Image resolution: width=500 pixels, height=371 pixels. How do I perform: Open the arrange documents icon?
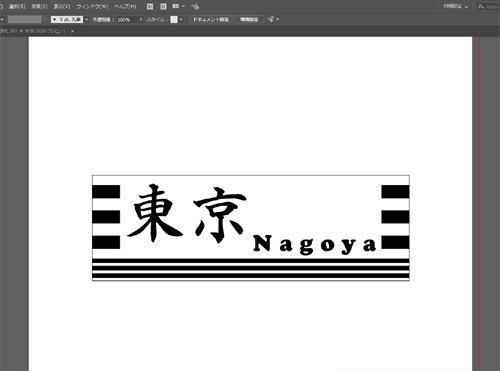click(176, 6)
